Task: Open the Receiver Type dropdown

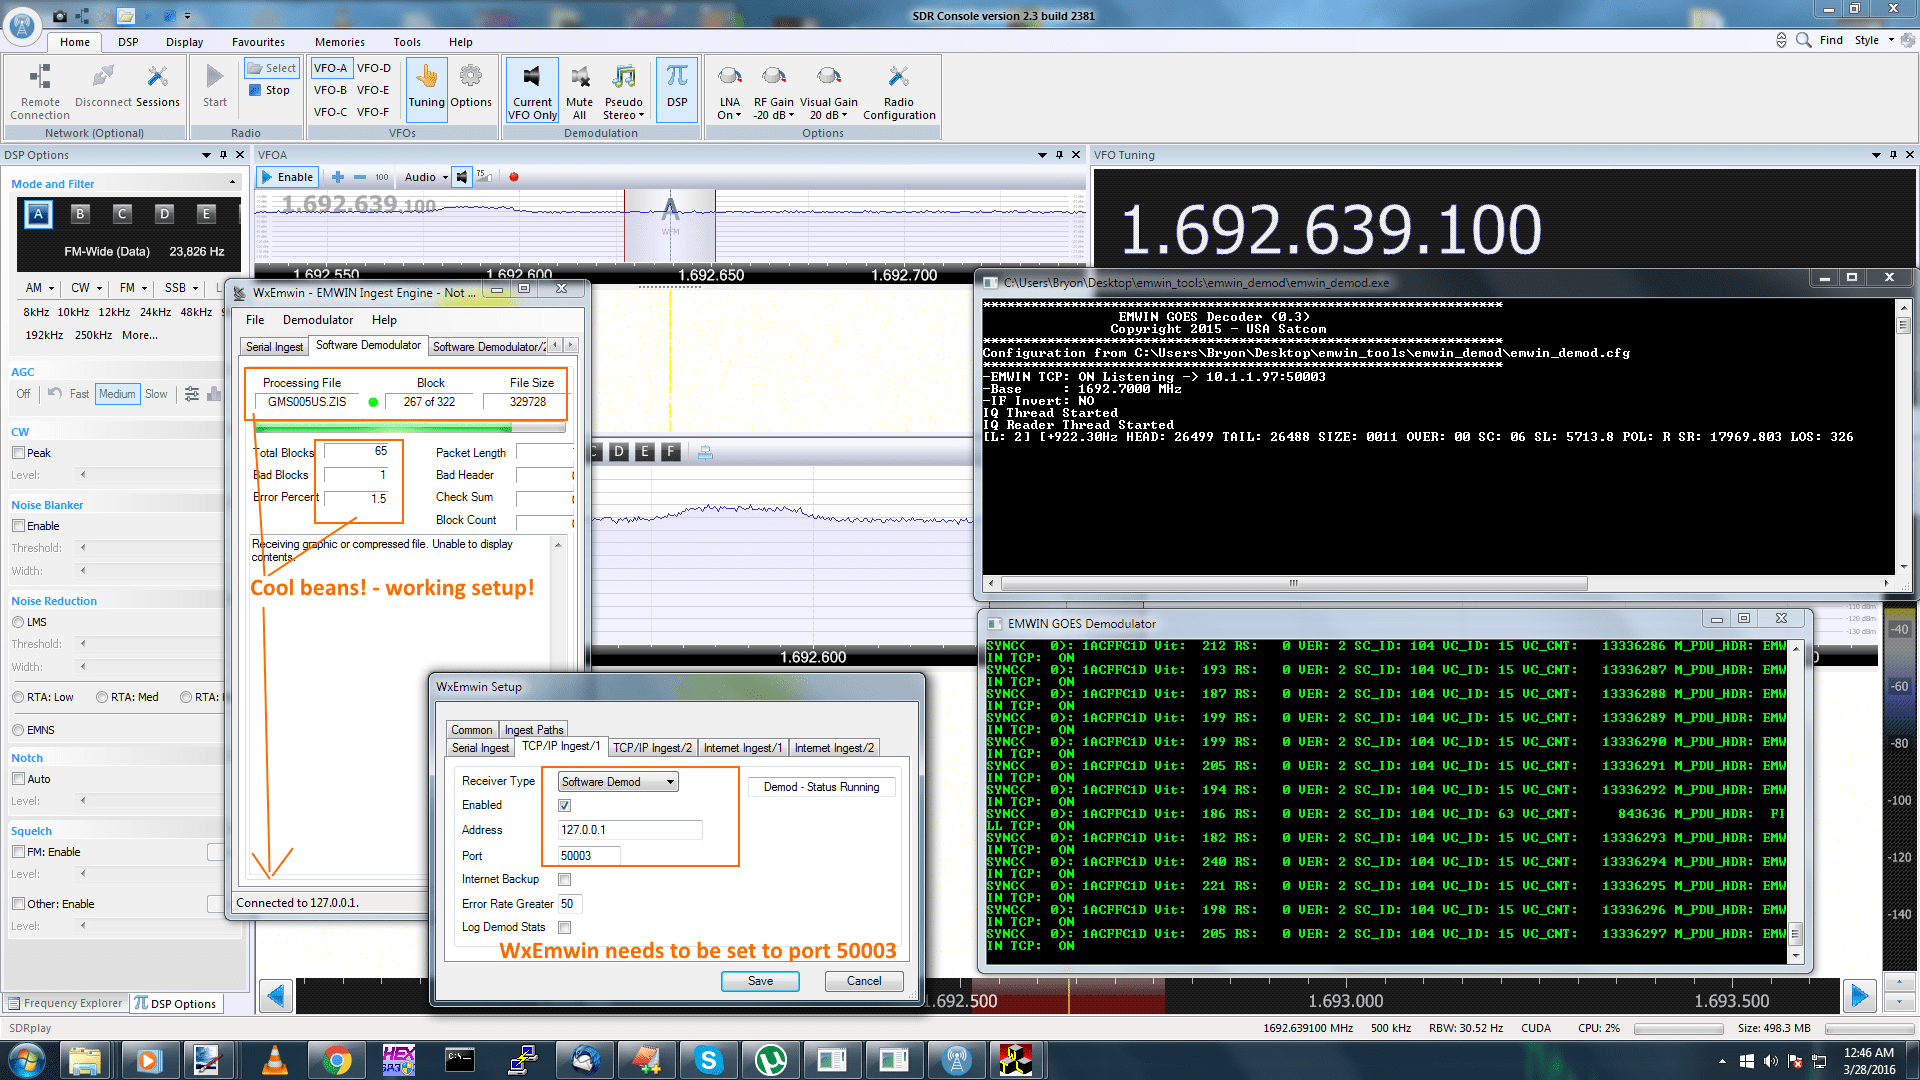Action: [x=618, y=782]
